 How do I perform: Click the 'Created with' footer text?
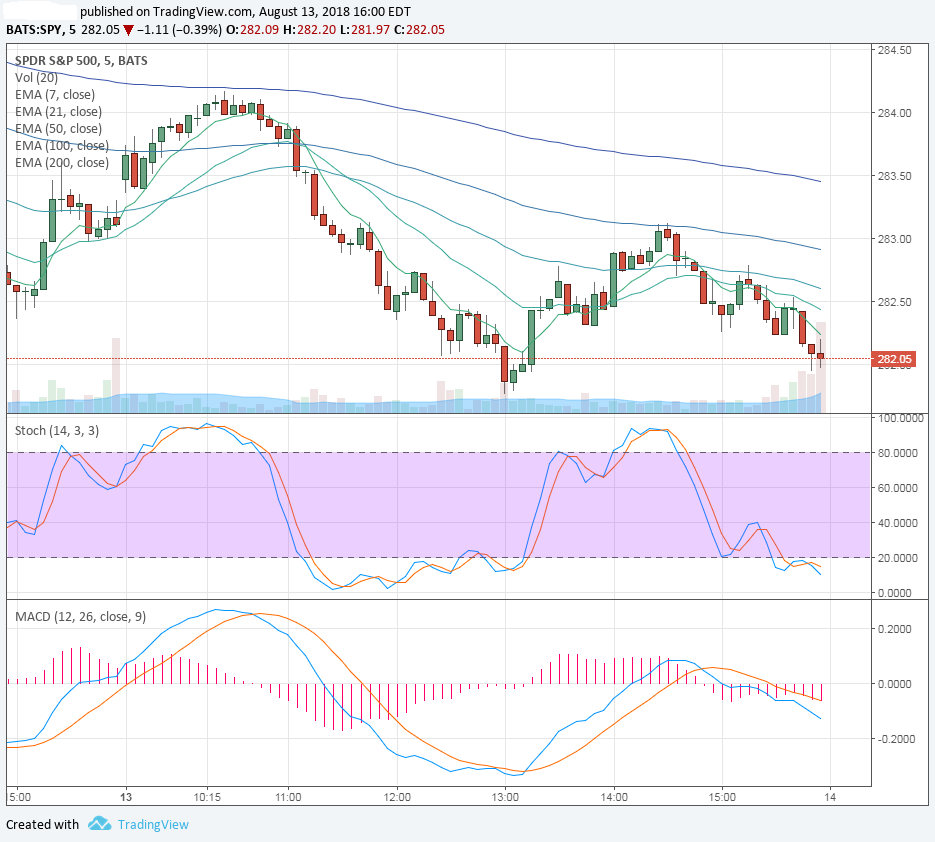click(x=42, y=825)
